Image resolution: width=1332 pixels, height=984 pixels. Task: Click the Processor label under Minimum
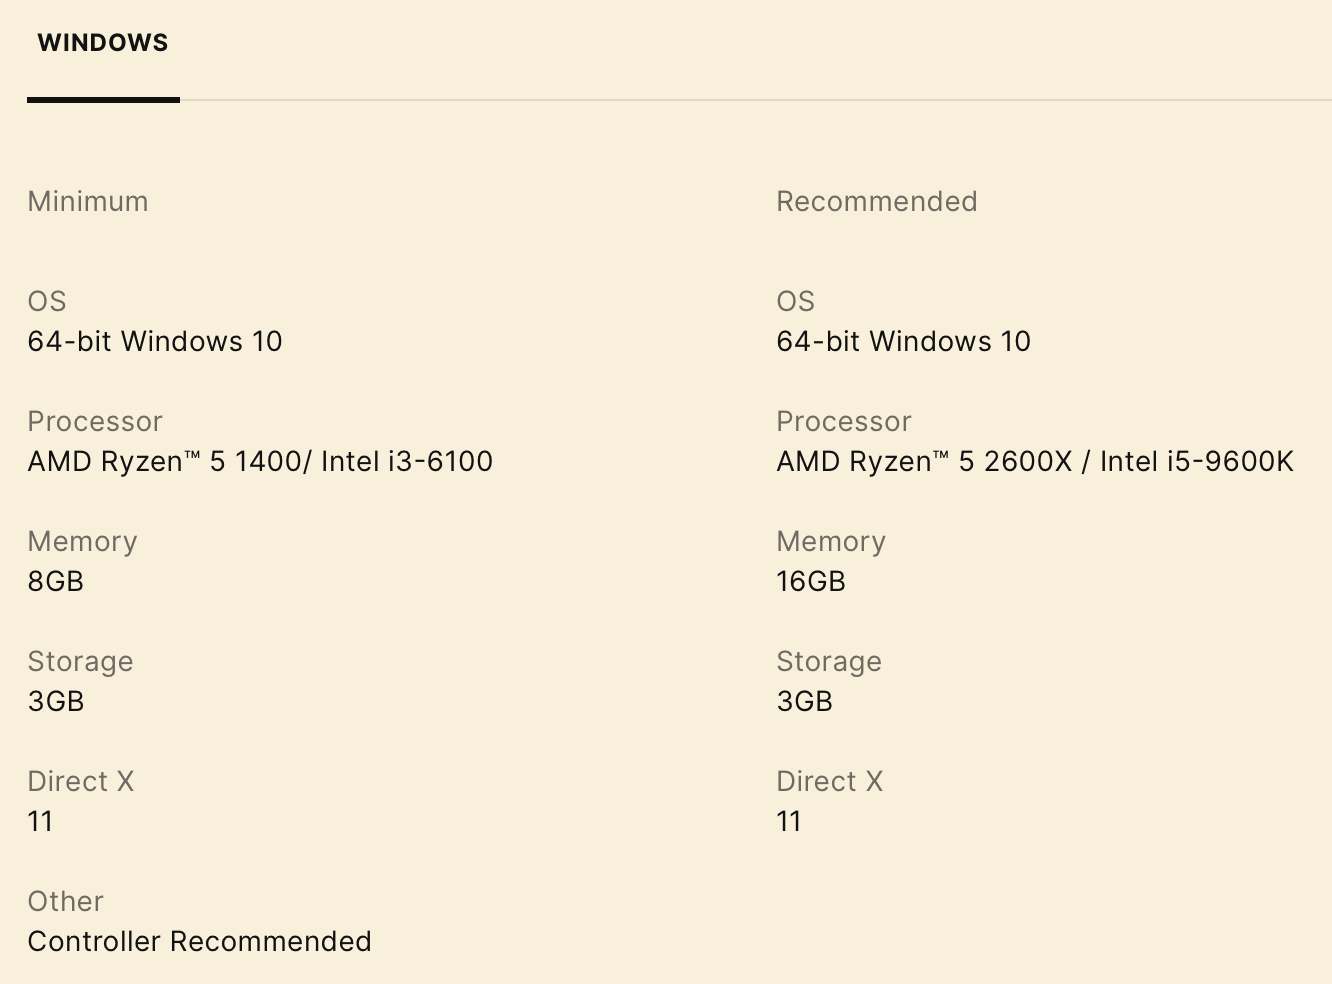95,421
